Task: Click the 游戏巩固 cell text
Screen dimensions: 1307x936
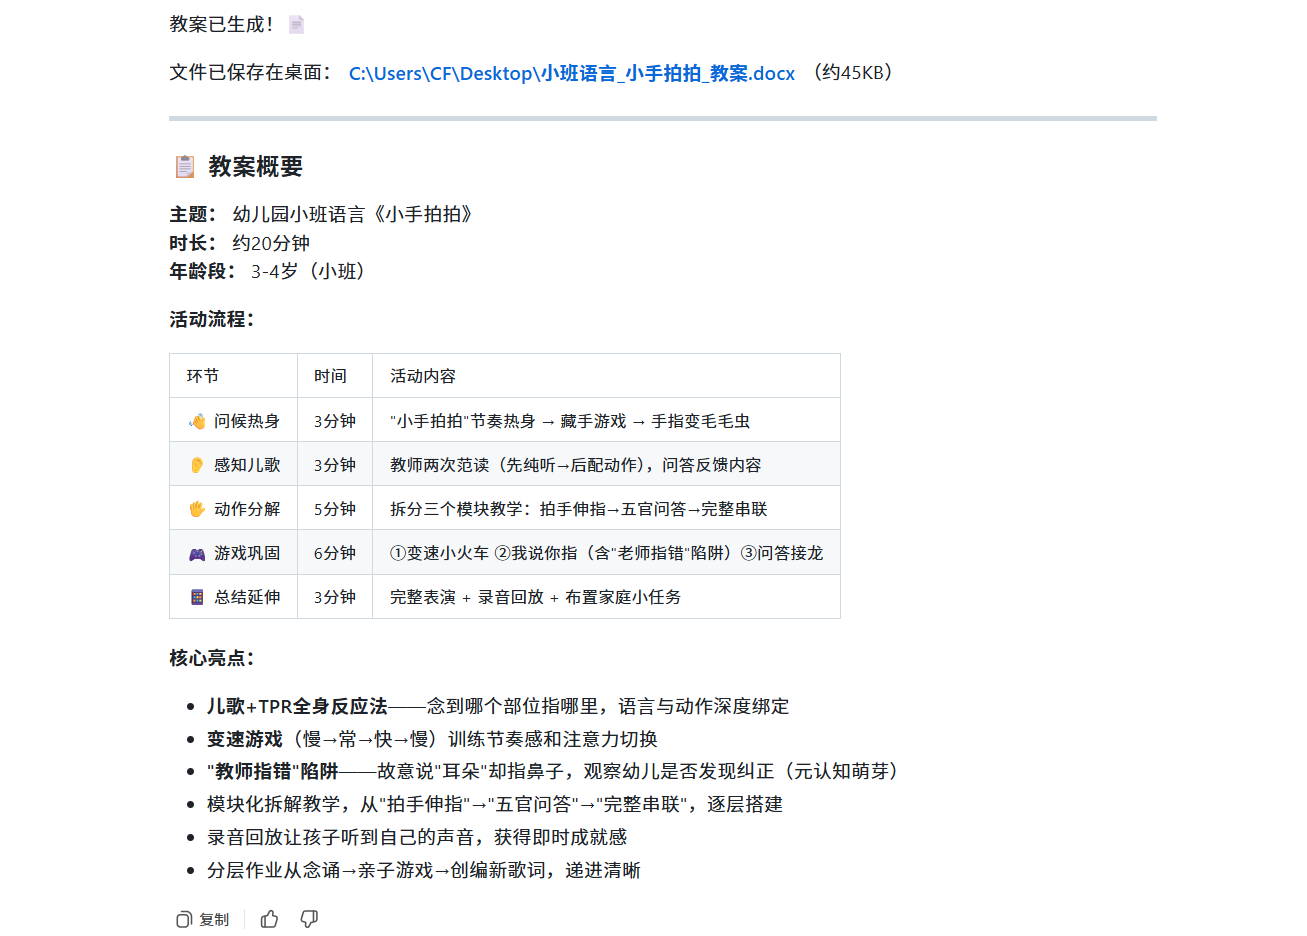Action: coord(247,553)
